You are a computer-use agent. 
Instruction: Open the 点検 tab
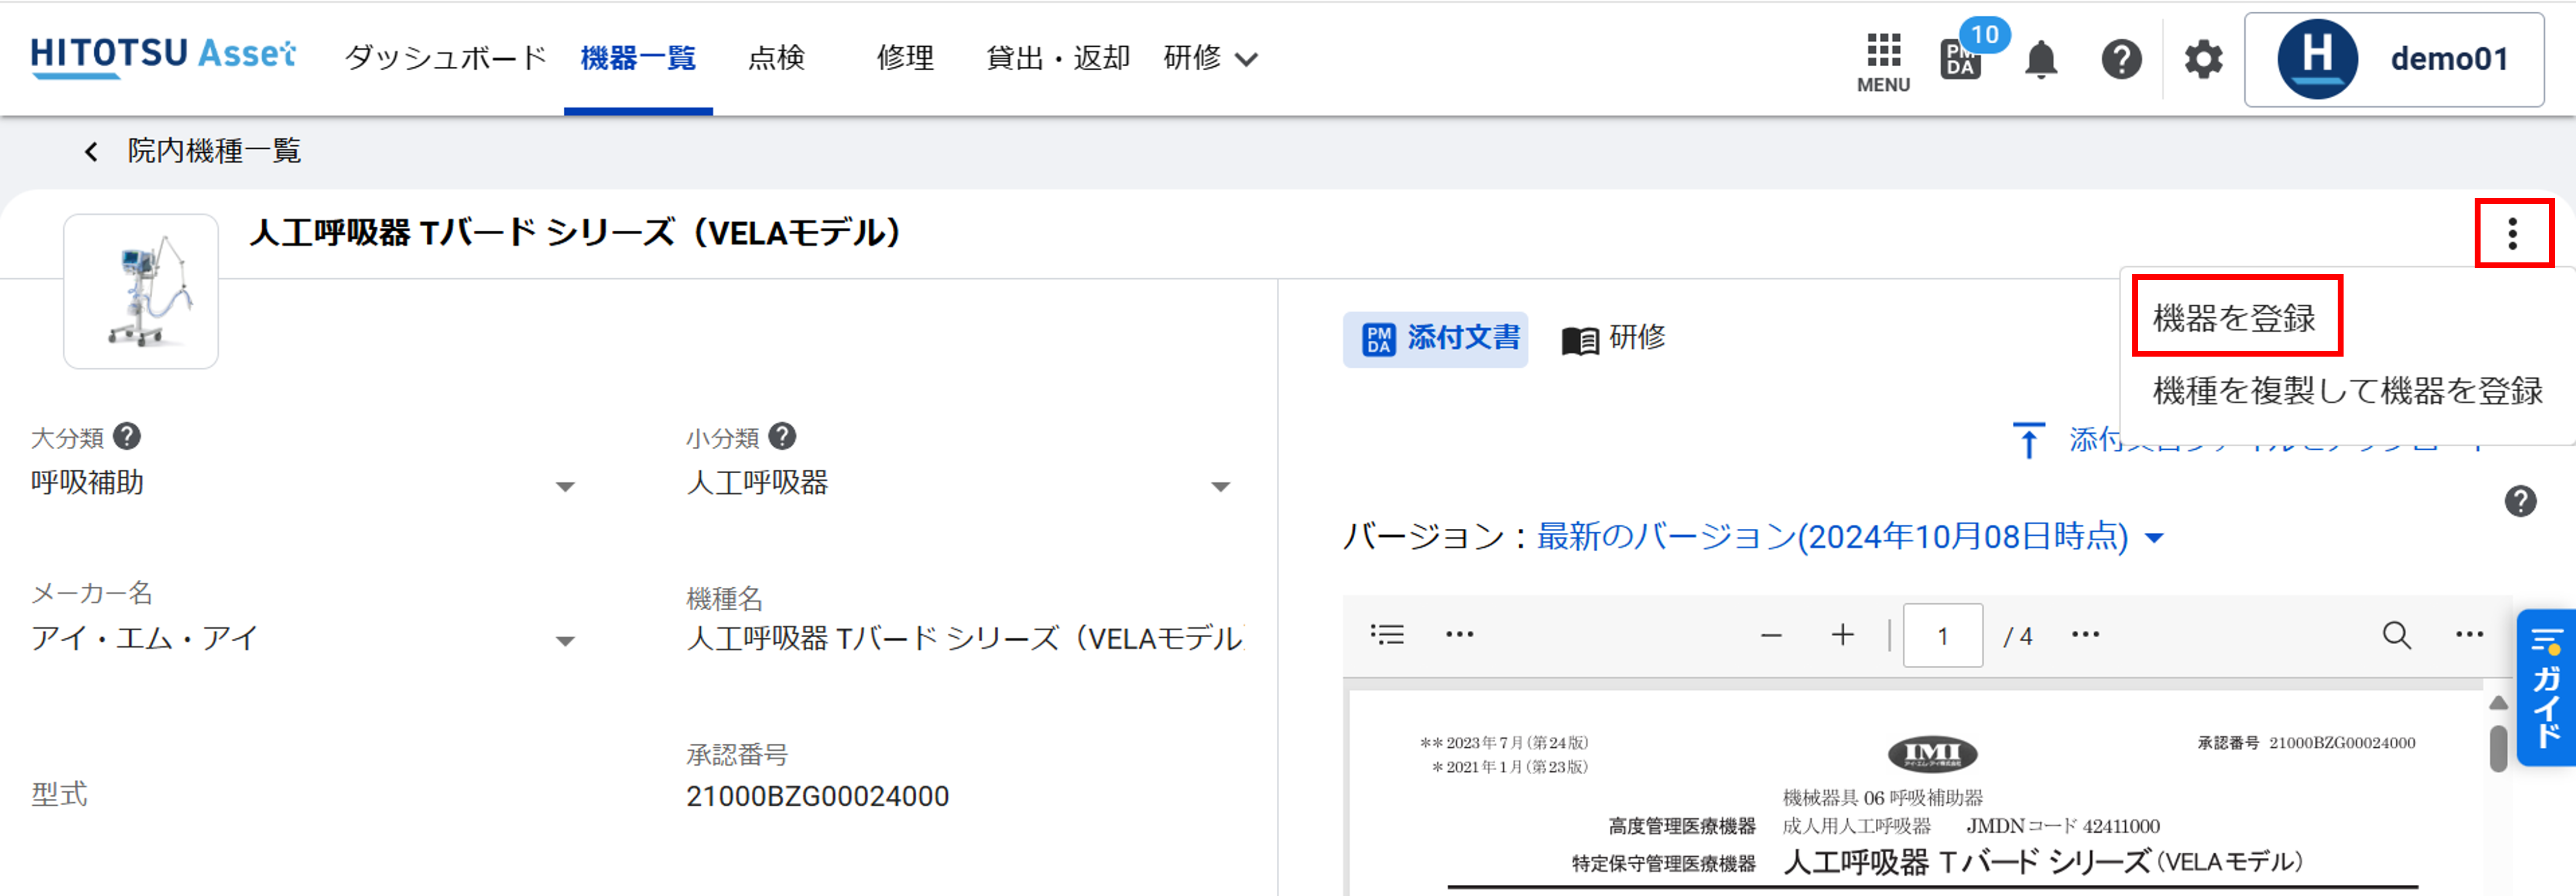(x=776, y=58)
